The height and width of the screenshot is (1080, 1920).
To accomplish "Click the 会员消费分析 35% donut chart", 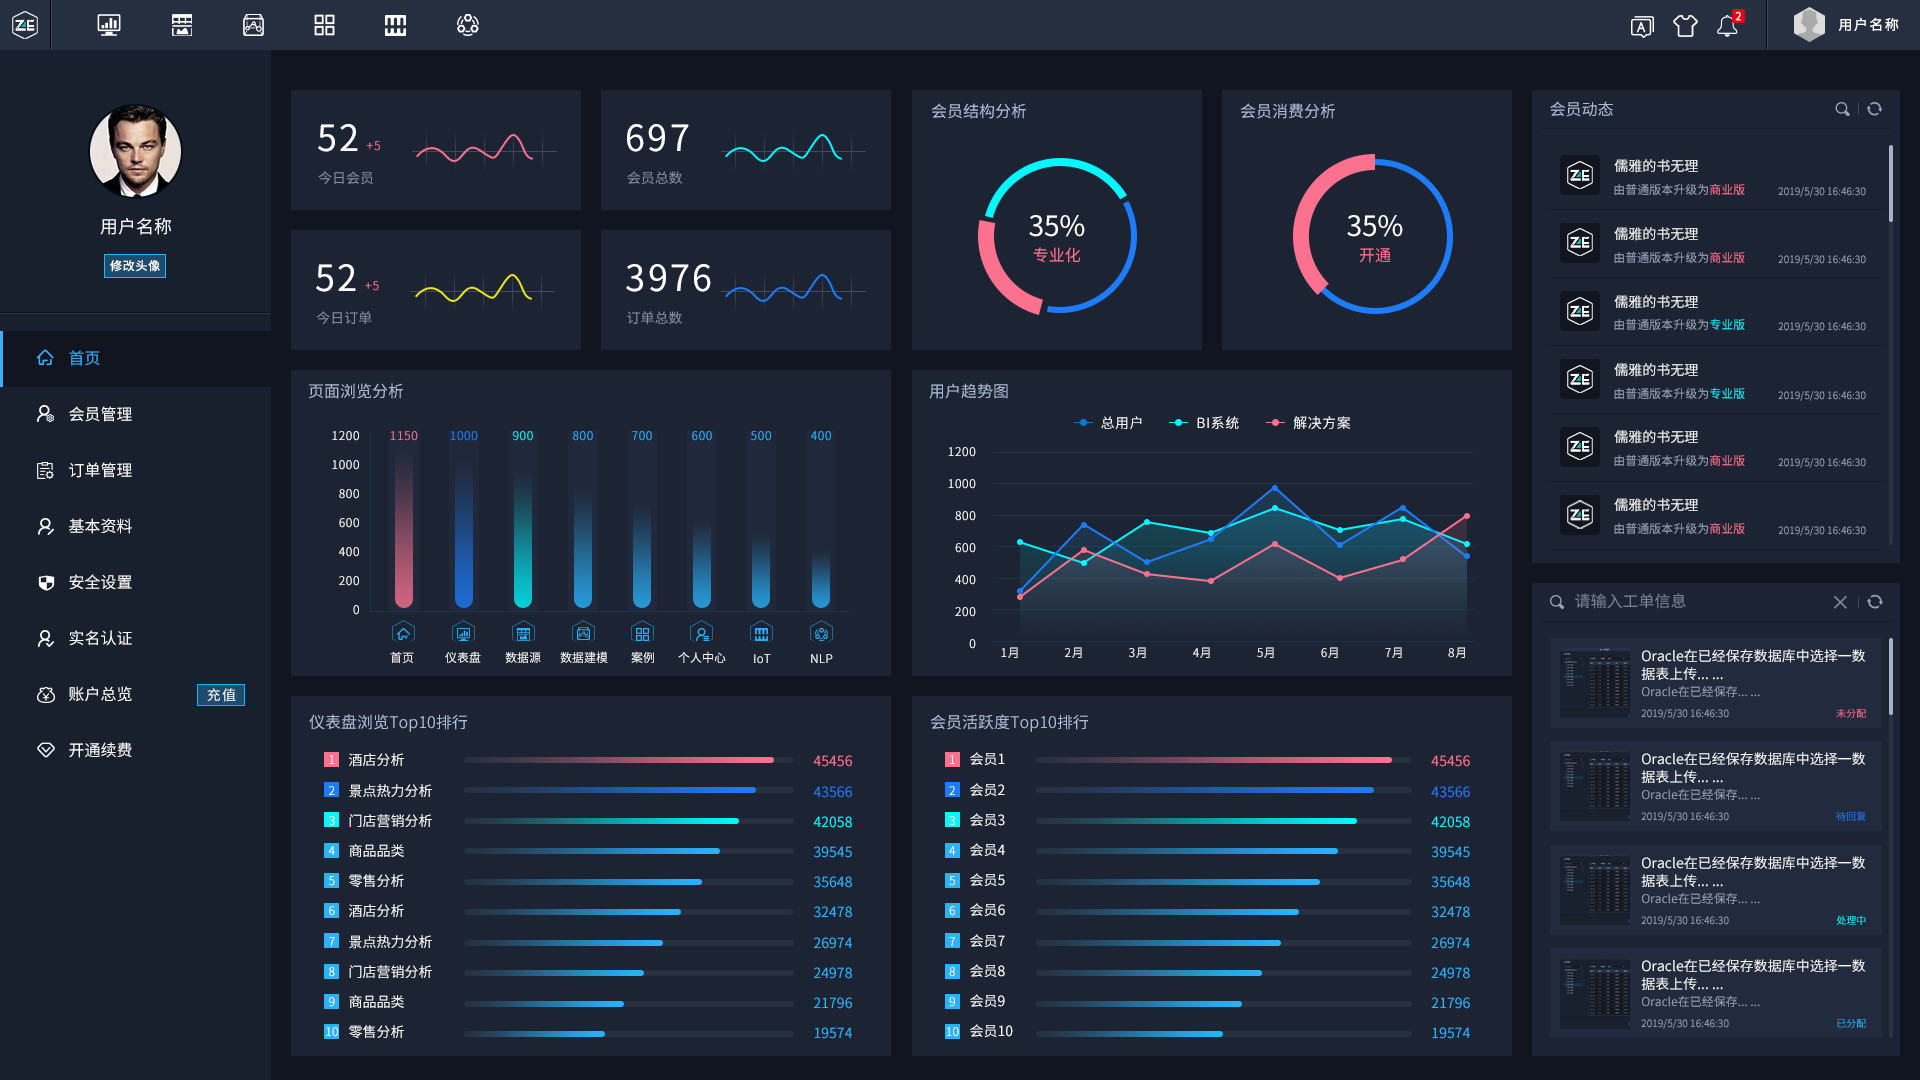I will pos(1373,234).
